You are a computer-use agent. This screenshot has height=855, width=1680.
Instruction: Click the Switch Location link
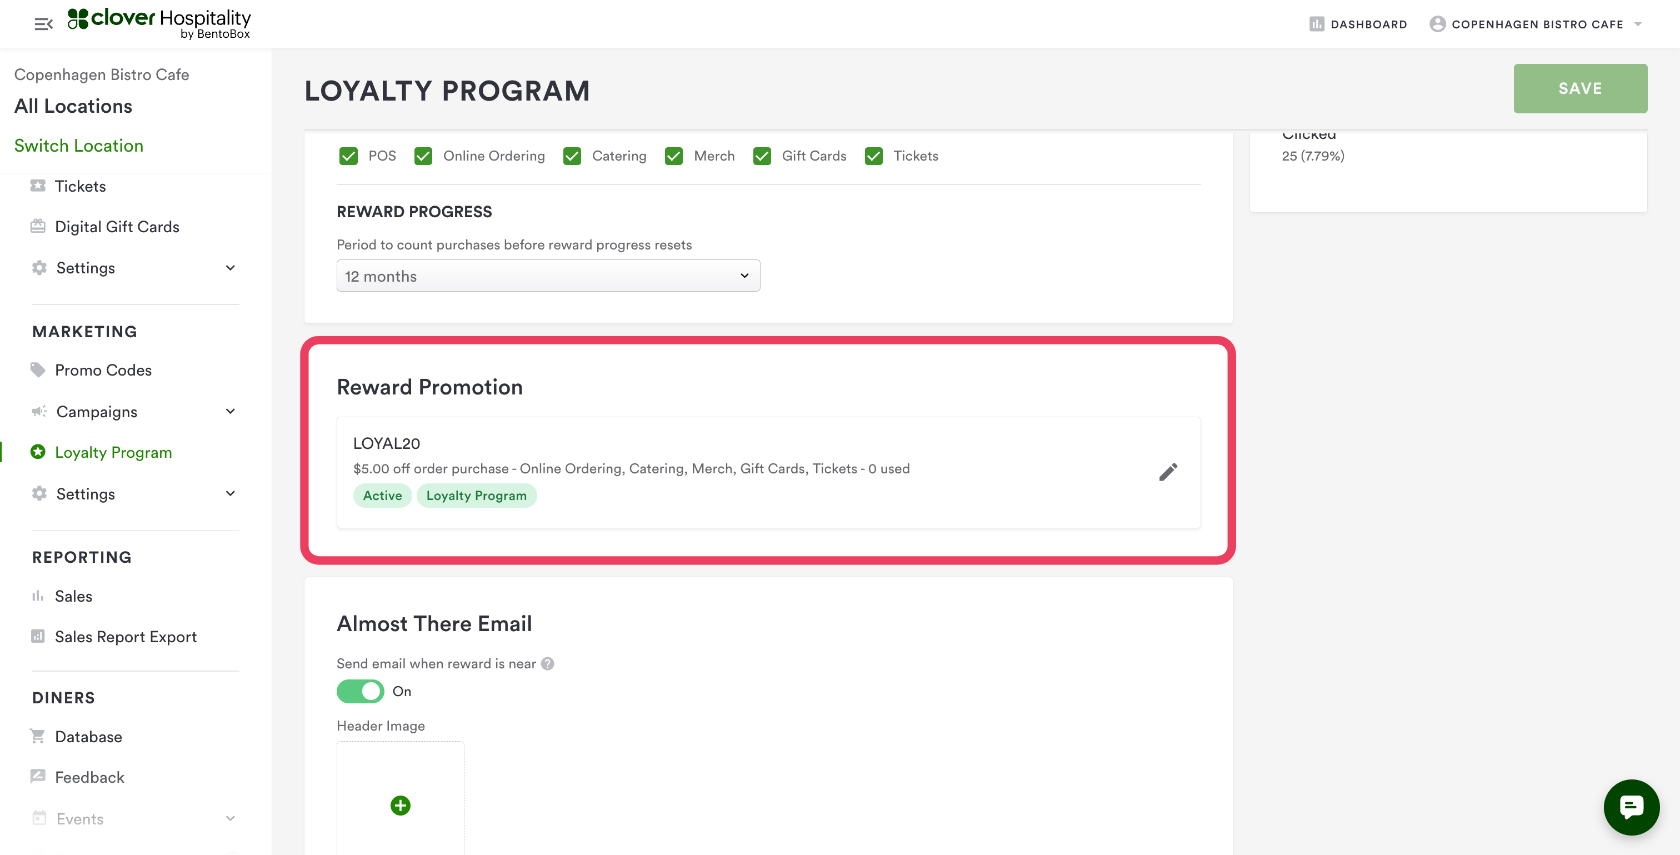79,146
